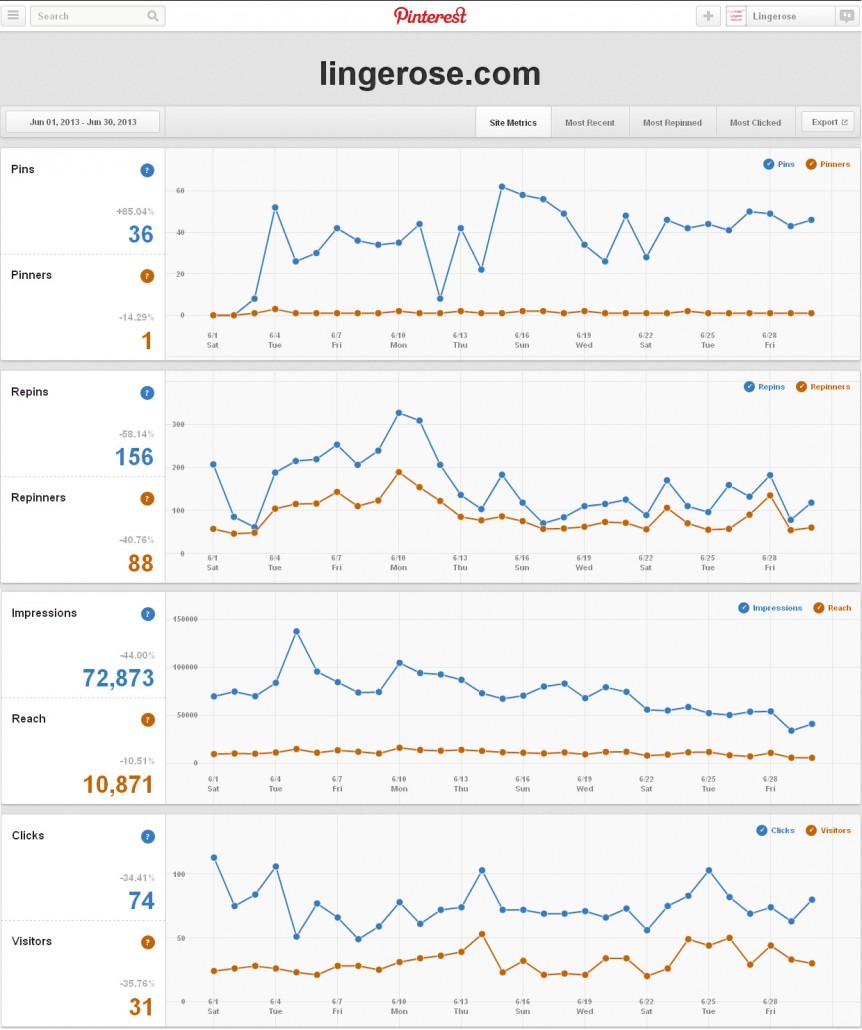Switch to the Most Recent tab

[x=590, y=123]
